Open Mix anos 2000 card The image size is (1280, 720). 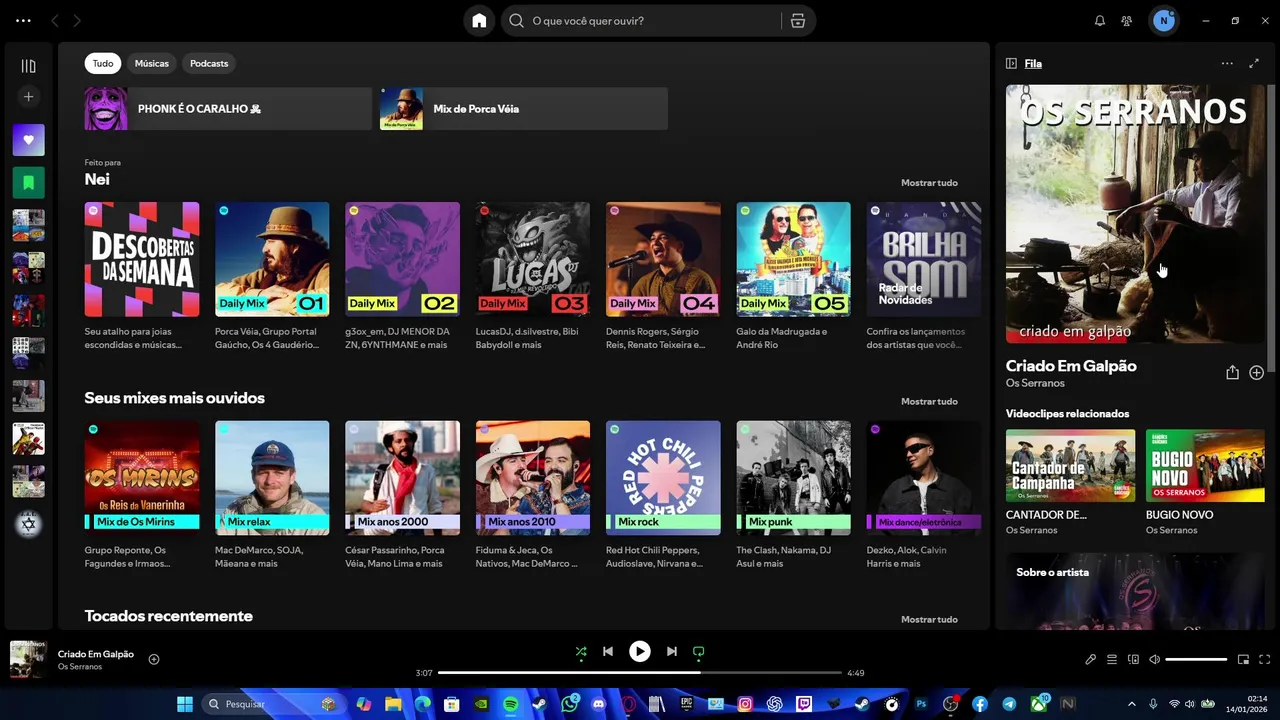(x=402, y=494)
